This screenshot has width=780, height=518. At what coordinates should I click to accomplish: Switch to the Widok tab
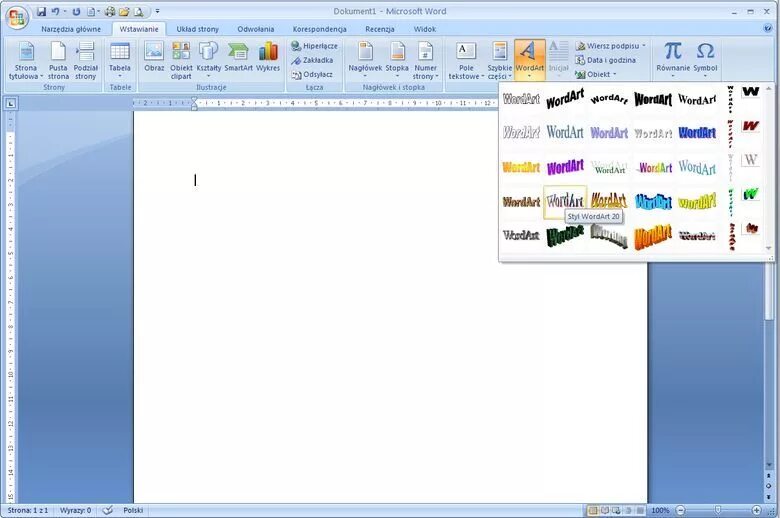point(424,29)
